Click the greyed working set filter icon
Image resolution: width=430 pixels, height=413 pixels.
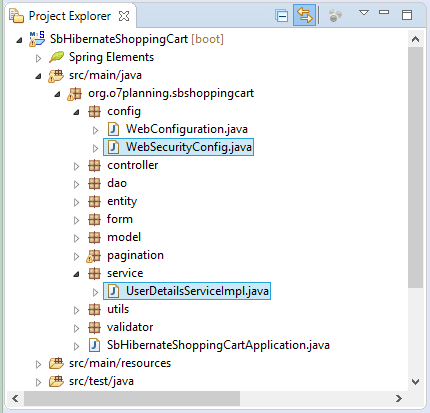point(335,16)
